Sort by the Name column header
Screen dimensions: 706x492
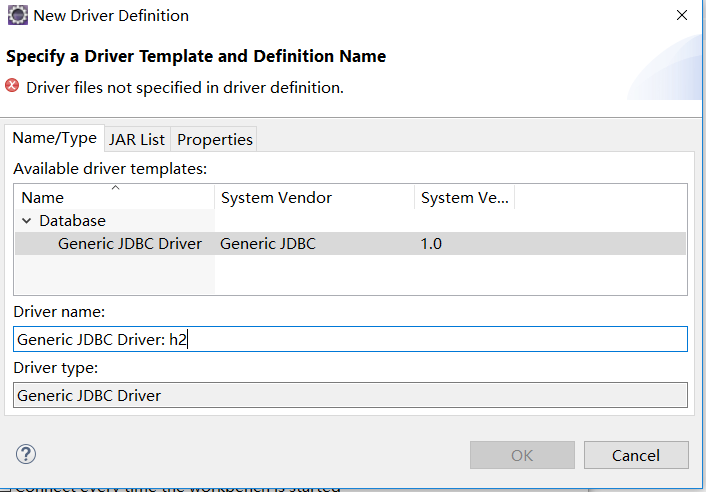[42, 198]
